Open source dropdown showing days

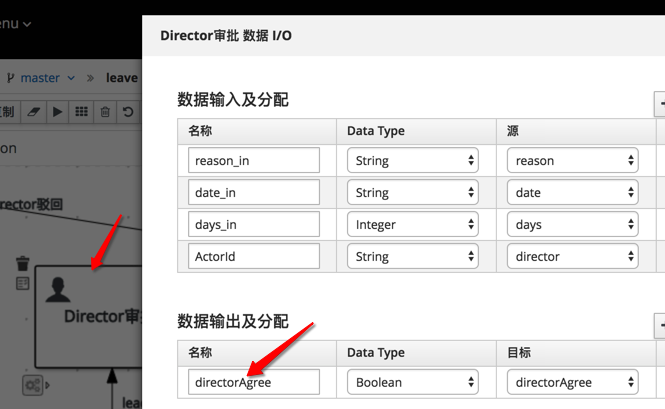(572, 224)
